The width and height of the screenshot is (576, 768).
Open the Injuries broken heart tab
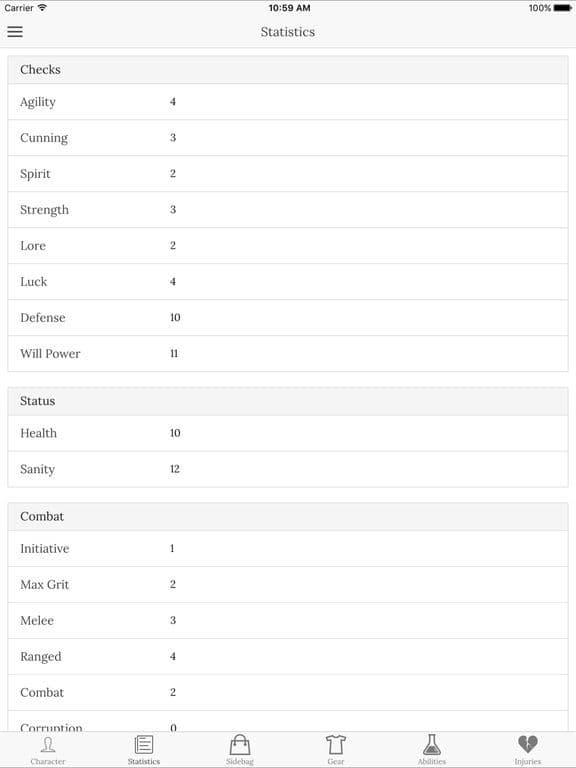pos(528,750)
